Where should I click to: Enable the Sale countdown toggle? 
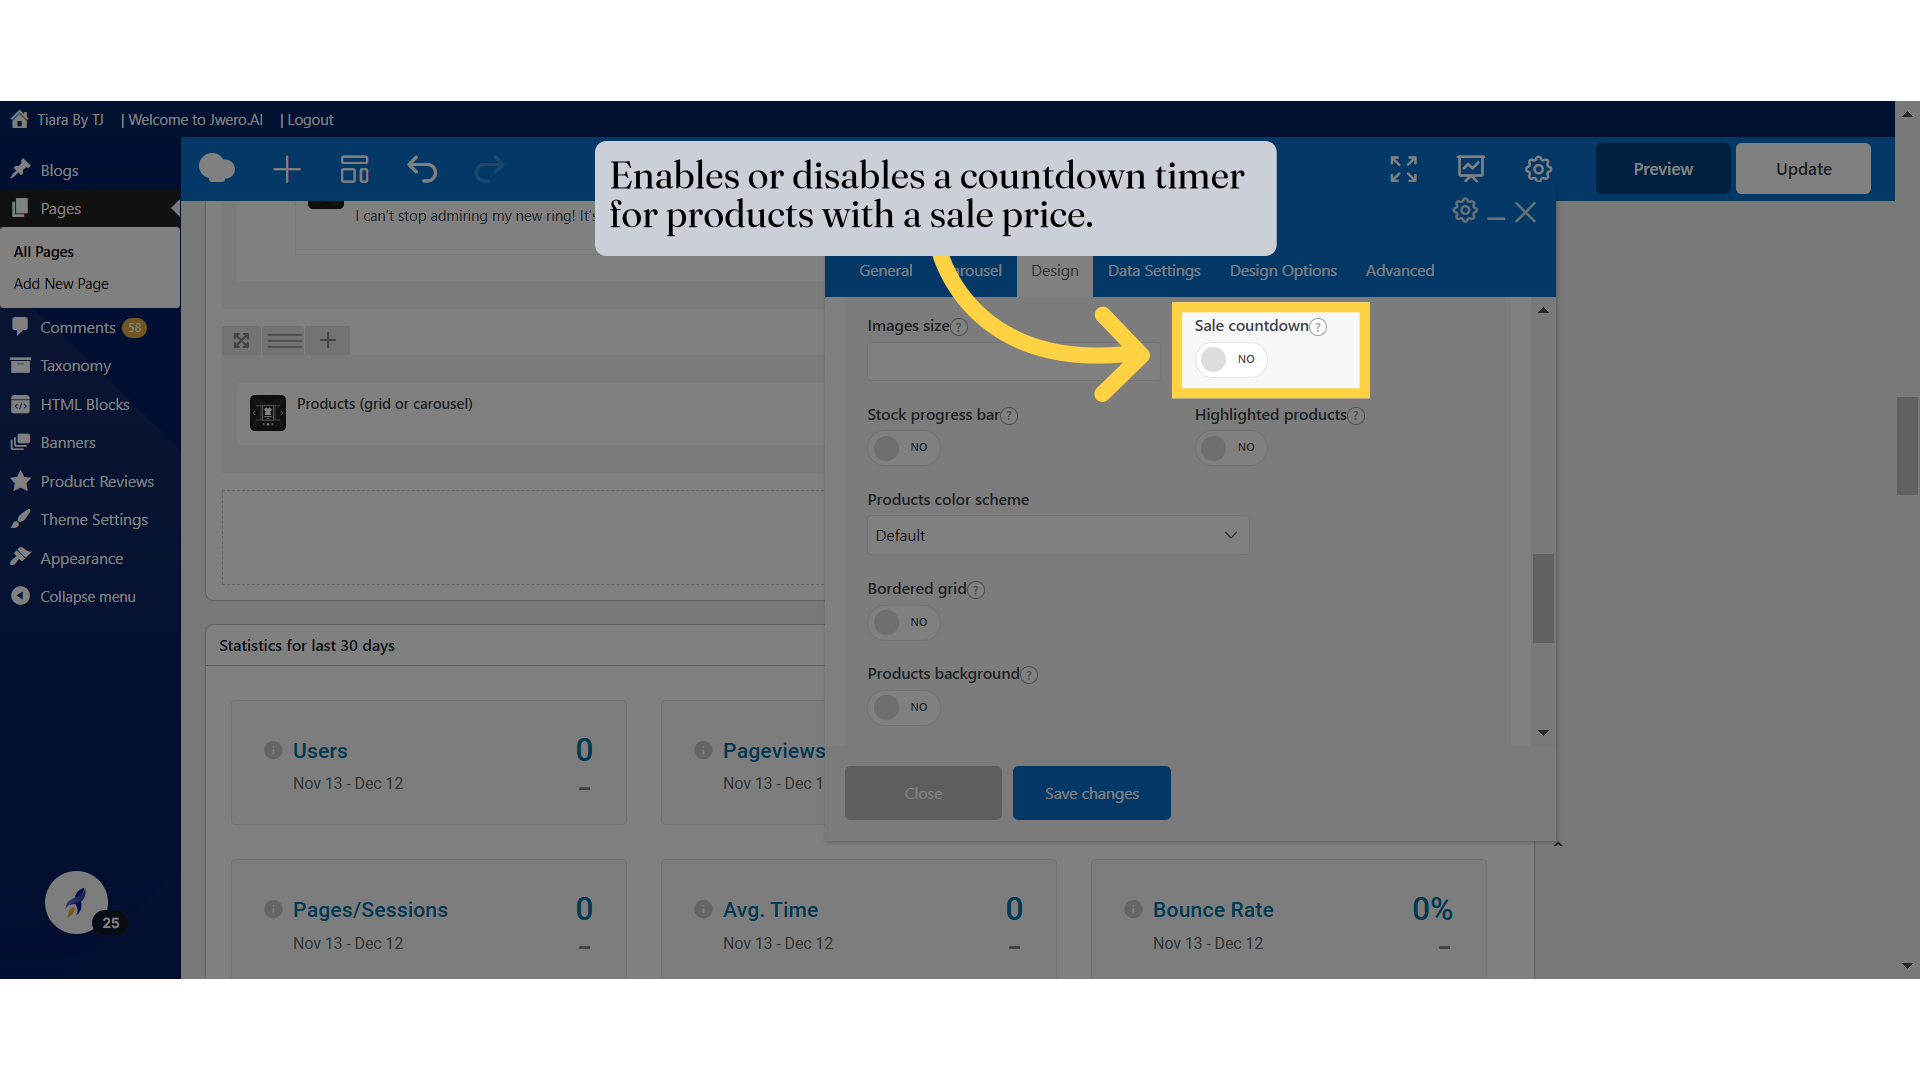(x=1230, y=359)
